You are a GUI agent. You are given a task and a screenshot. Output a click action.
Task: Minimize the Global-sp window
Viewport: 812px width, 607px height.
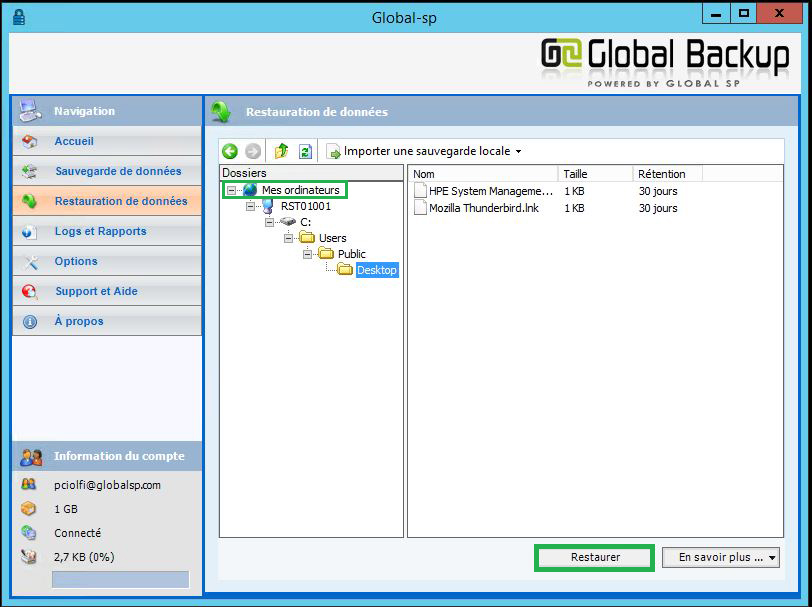716,14
